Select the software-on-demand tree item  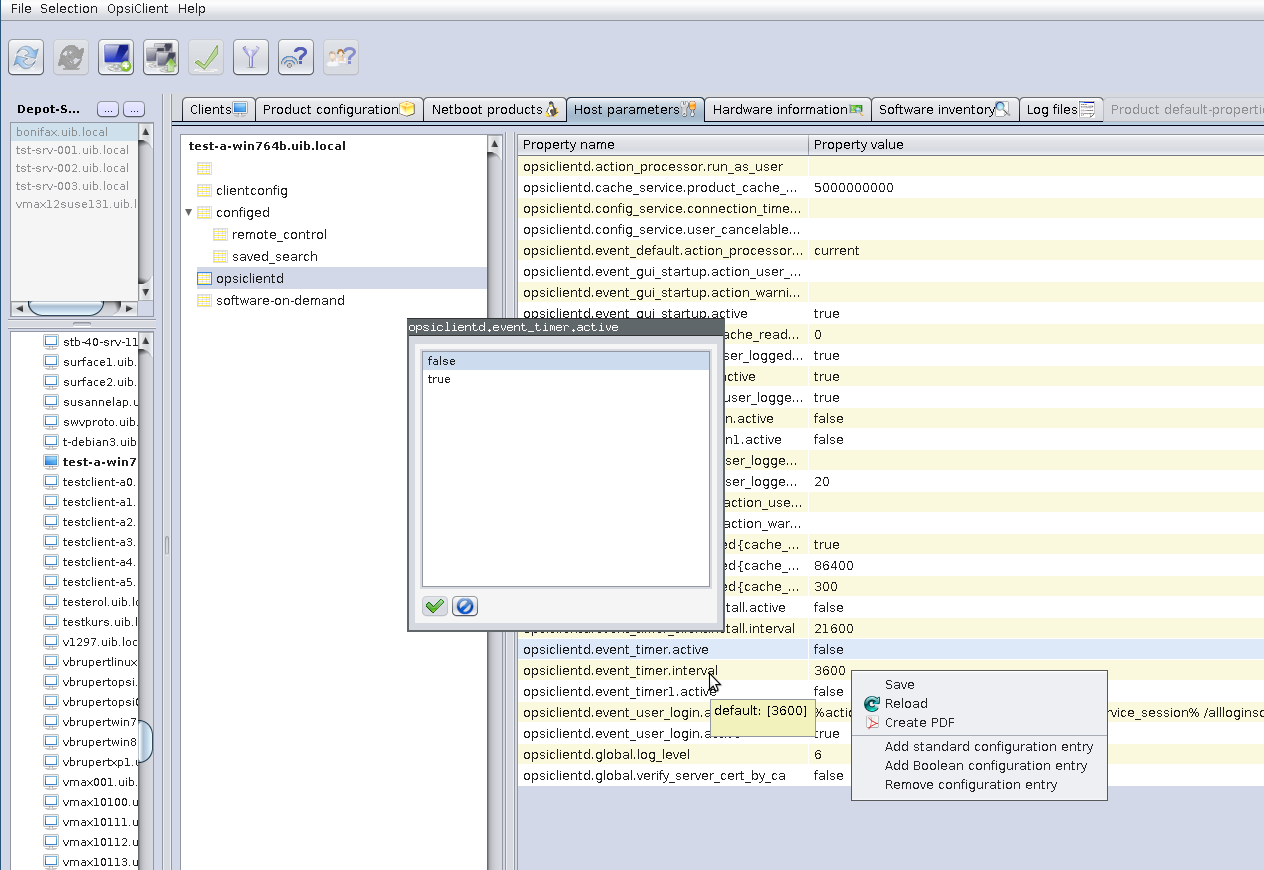click(280, 301)
